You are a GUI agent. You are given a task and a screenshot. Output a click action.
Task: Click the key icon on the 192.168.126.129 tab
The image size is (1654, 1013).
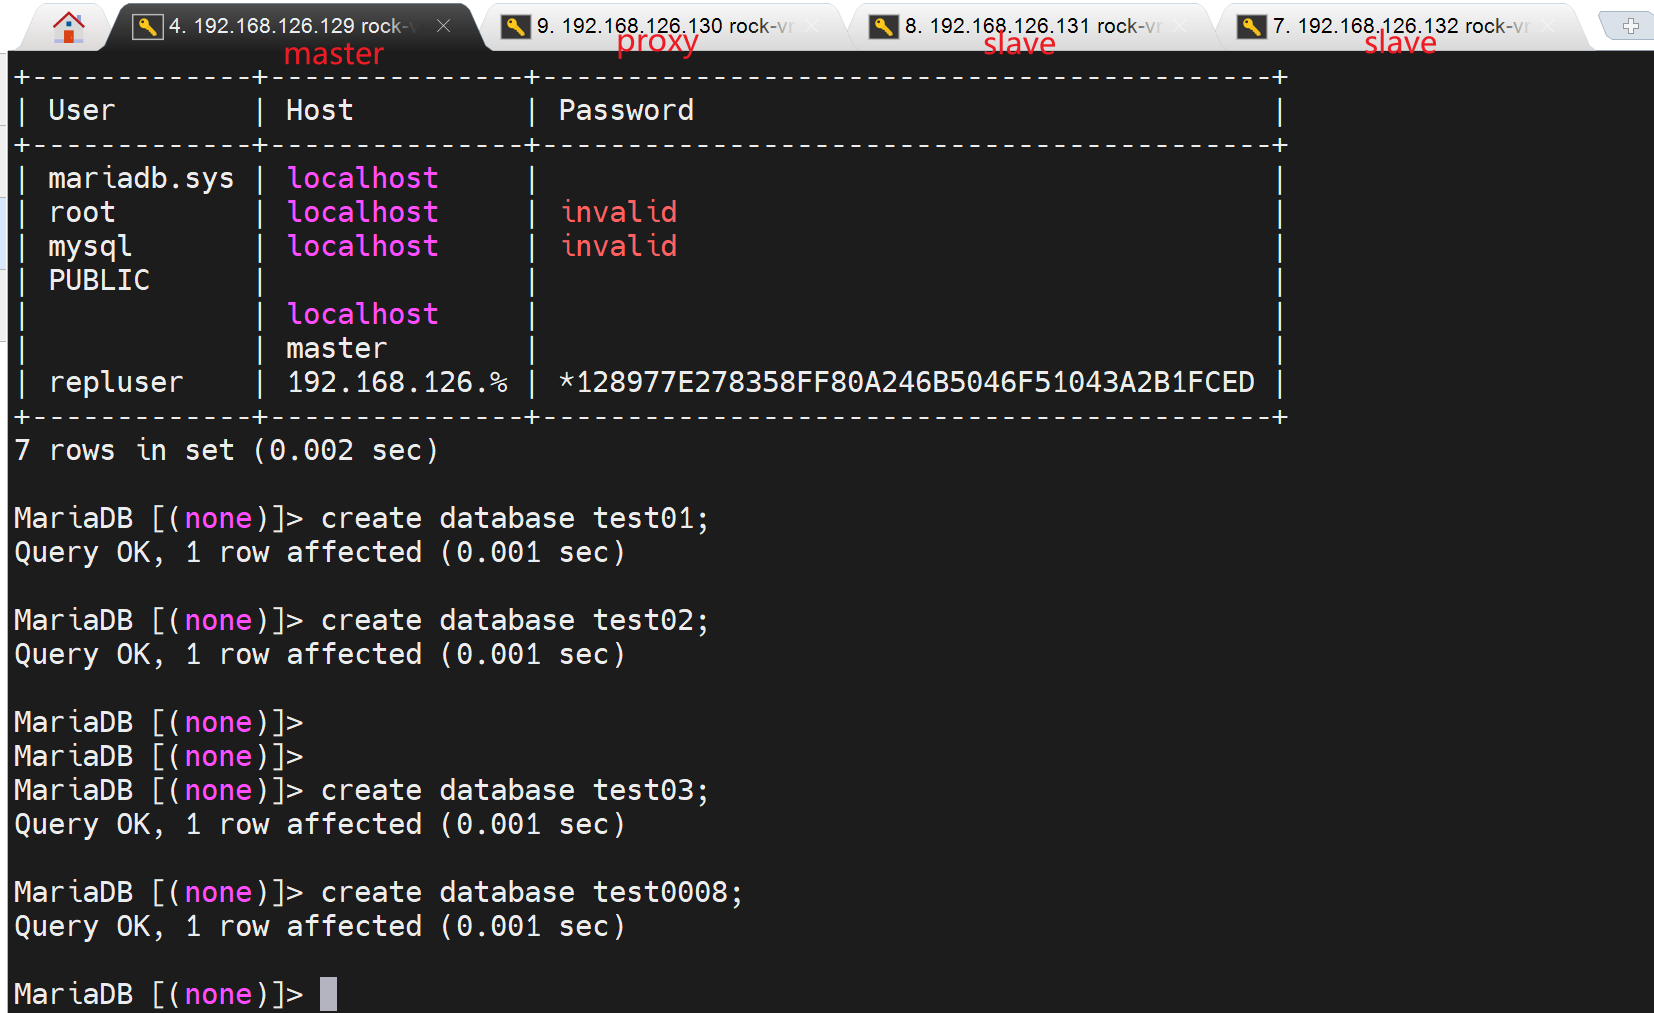coord(147,27)
